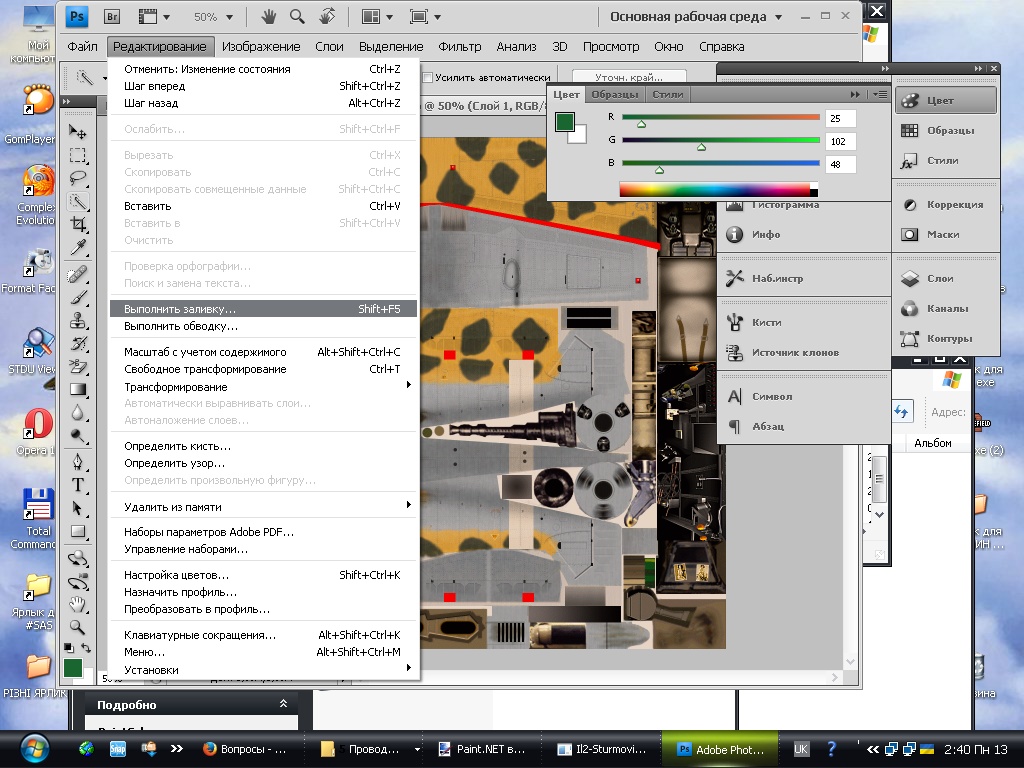Viewport: 1024px width, 768px height.
Task: Click the G channel value field
Action: (x=841, y=142)
